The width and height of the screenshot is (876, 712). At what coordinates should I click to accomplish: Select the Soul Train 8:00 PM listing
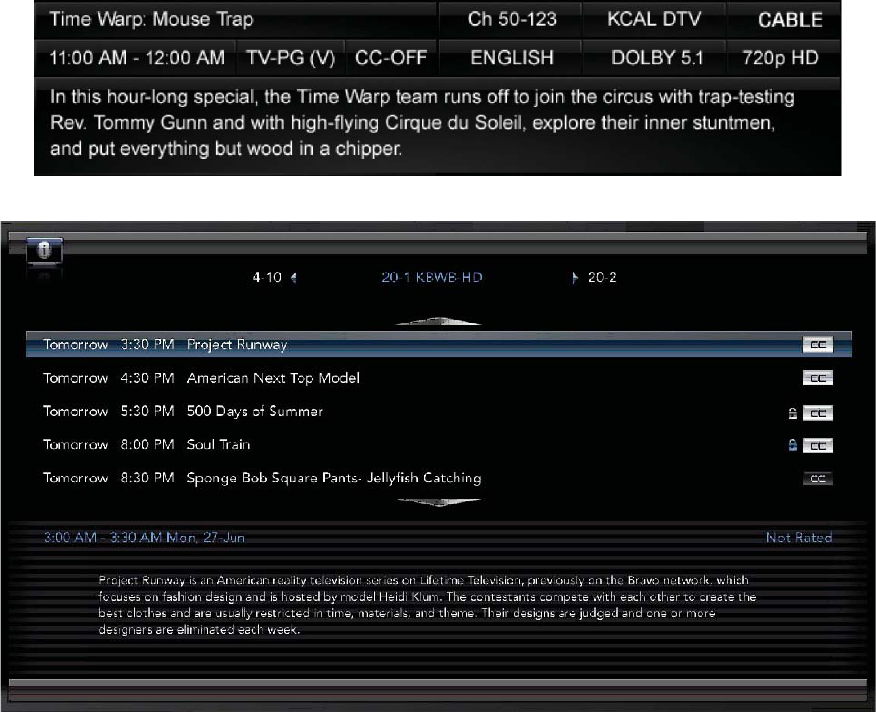(439, 445)
